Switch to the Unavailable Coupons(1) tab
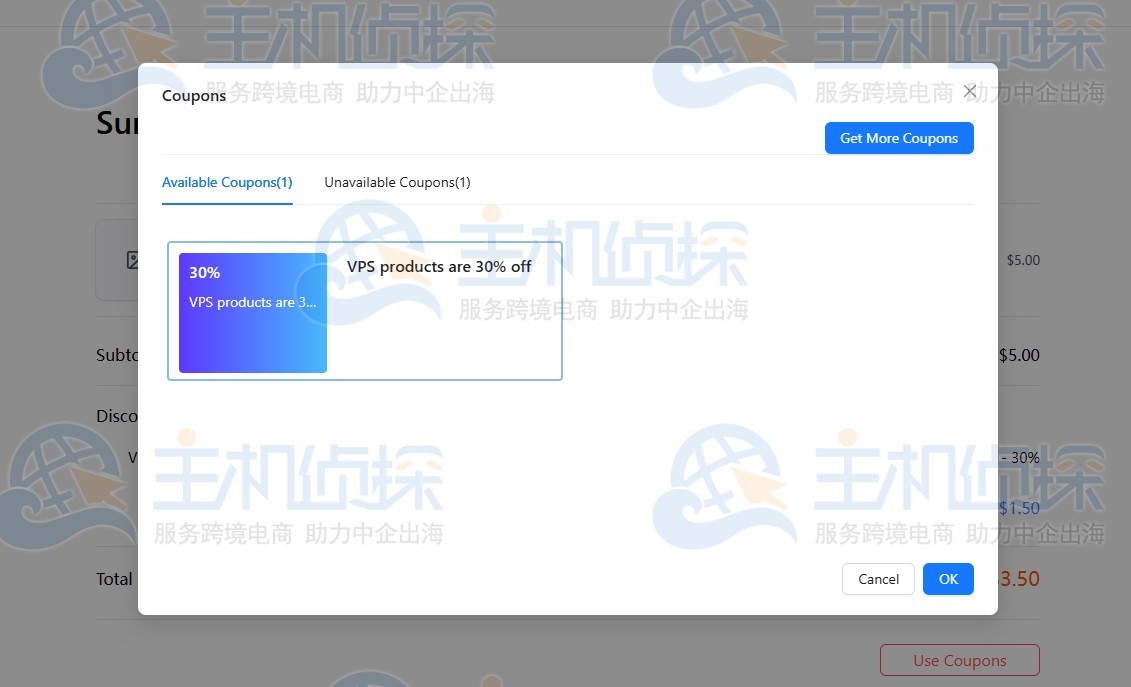Image resolution: width=1131 pixels, height=687 pixels. pyautogui.click(x=397, y=182)
